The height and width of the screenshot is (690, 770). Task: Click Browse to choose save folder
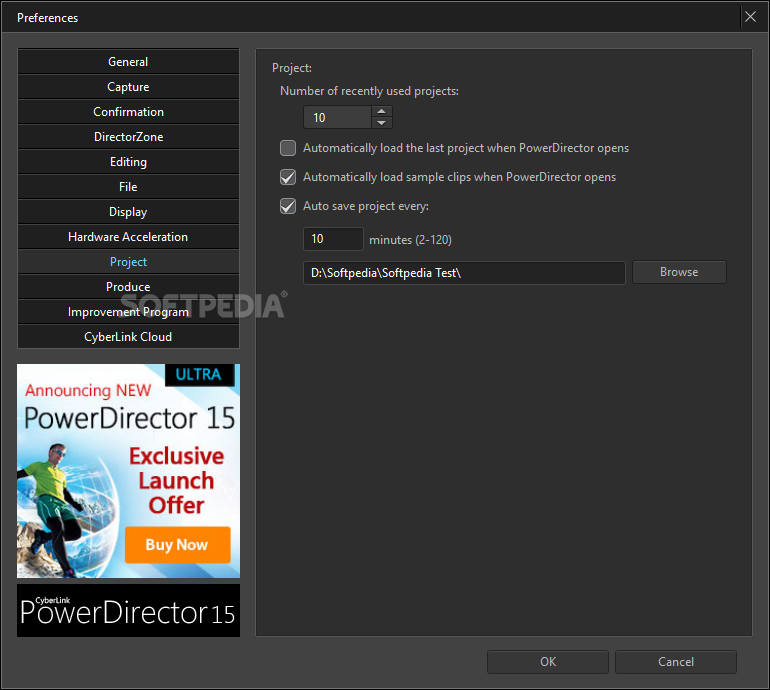pyautogui.click(x=679, y=272)
